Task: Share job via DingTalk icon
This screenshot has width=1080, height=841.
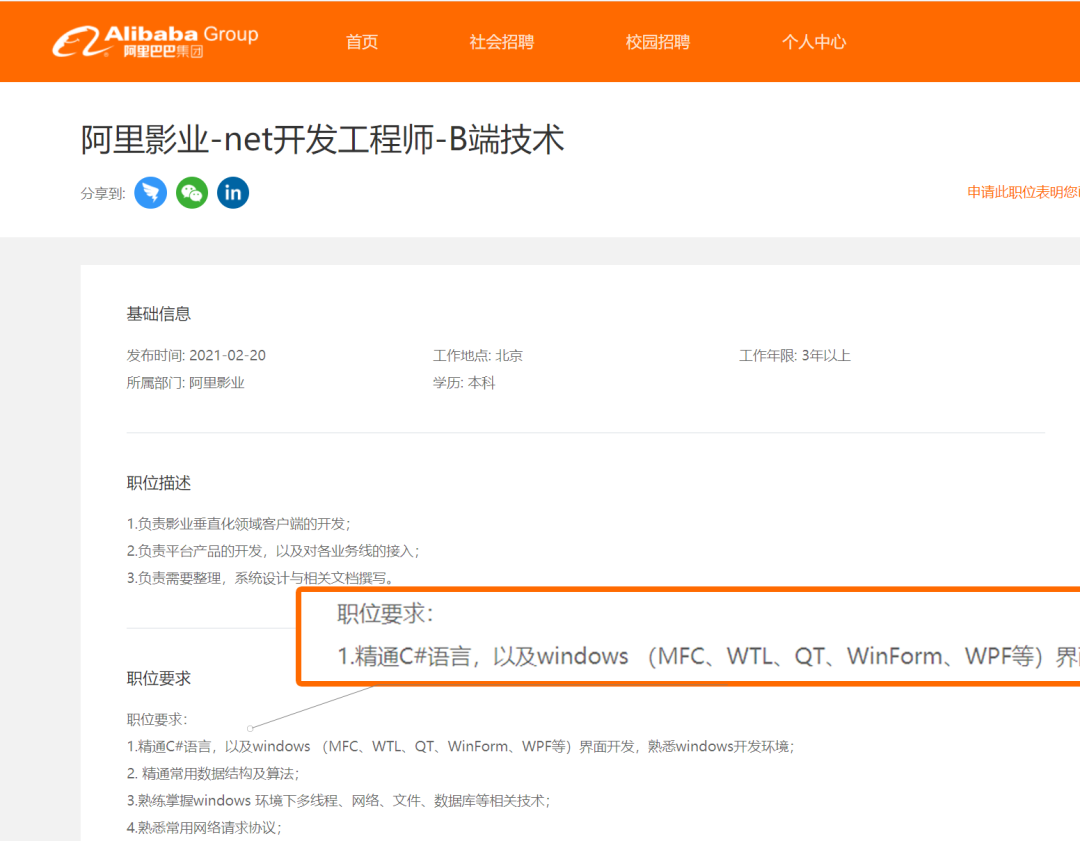Action: coord(150,193)
